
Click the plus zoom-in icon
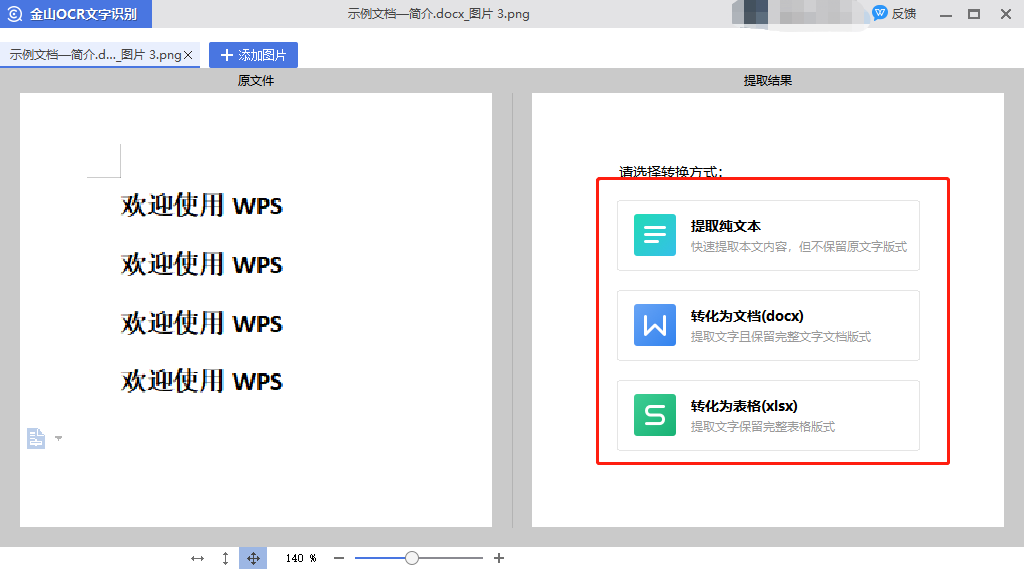(499, 558)
